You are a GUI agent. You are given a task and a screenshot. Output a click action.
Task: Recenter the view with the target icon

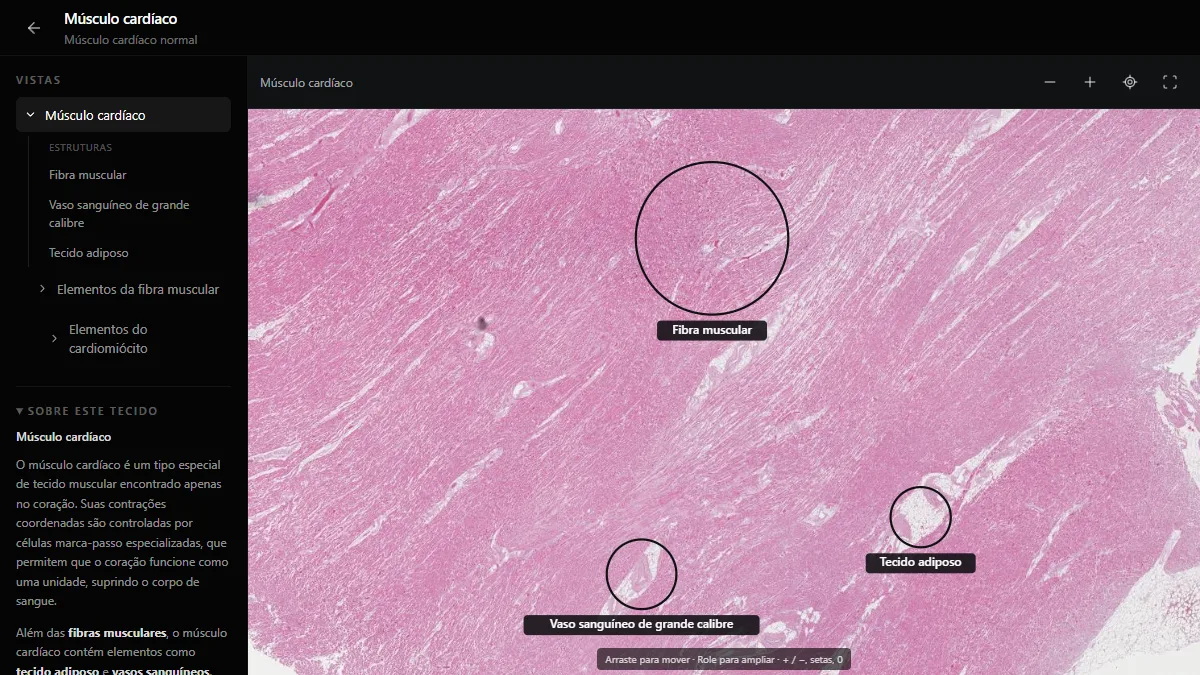[1130, 82]
